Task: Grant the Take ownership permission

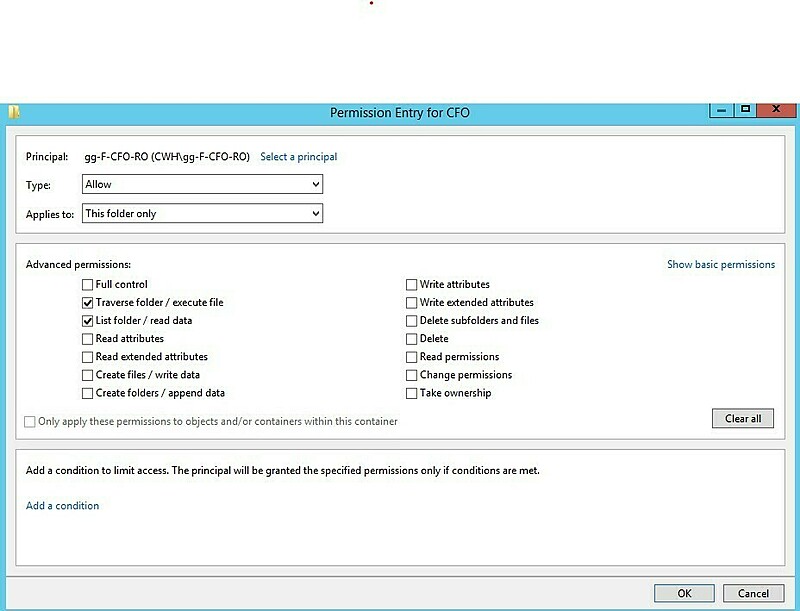Action: click(x=410, y=393)
